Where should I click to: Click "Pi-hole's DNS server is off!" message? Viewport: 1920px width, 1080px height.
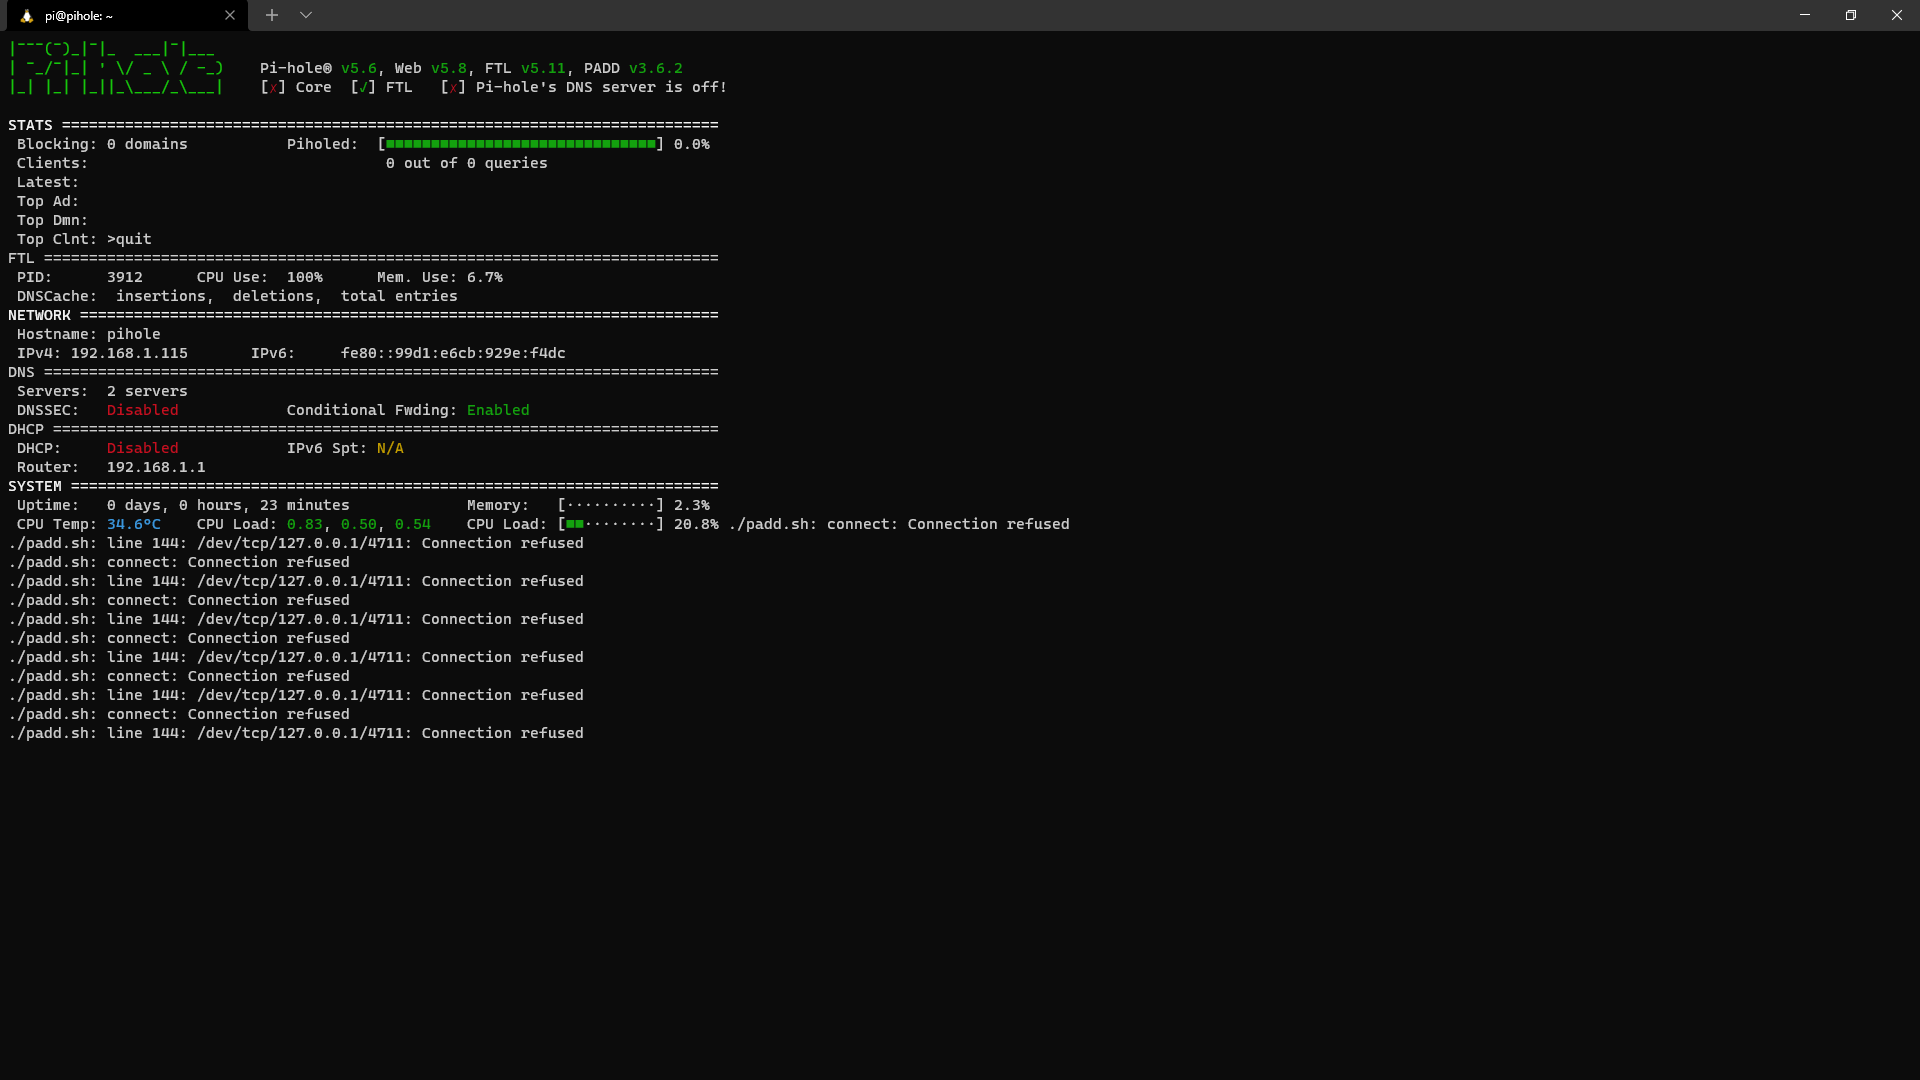[601, 88]
